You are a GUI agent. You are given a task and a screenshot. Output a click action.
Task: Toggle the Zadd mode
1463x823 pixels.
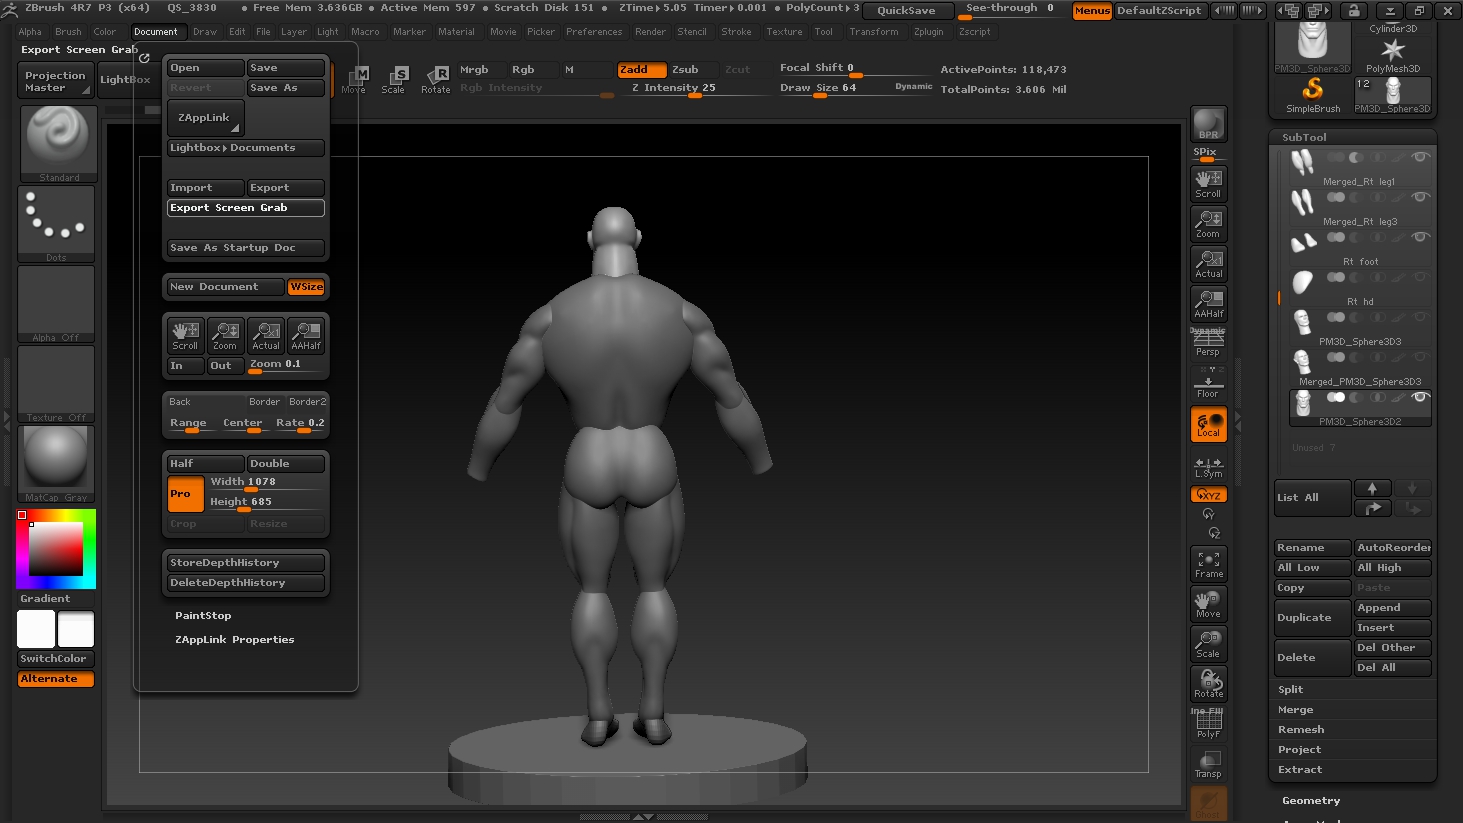pos(641,69)
